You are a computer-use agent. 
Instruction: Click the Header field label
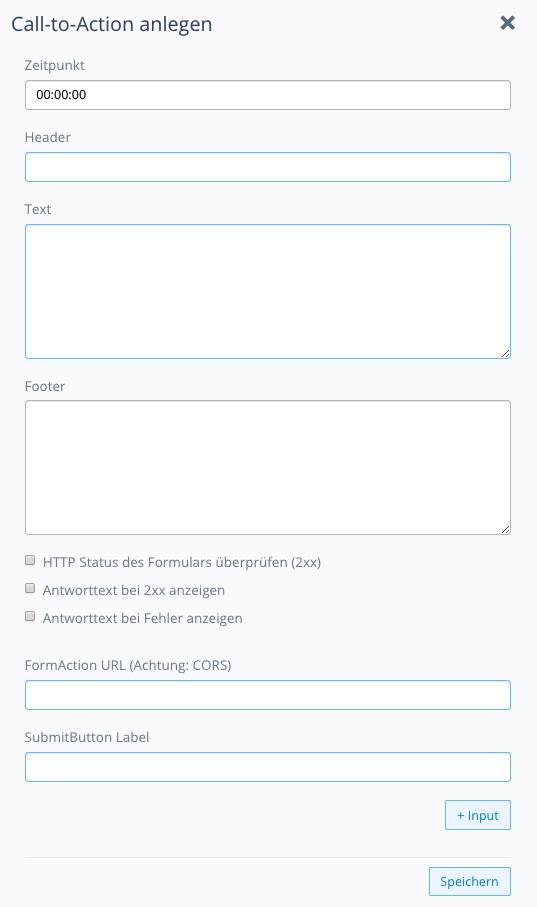pos(48,137)
